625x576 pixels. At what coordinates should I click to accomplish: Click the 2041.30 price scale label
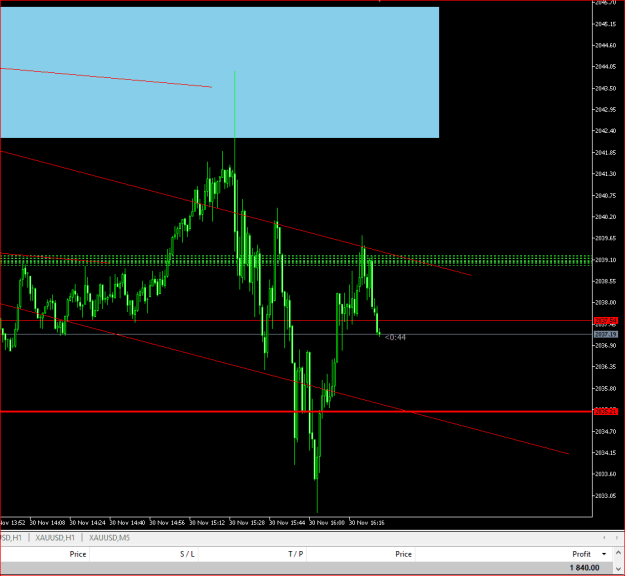click(x=605, y=174)
